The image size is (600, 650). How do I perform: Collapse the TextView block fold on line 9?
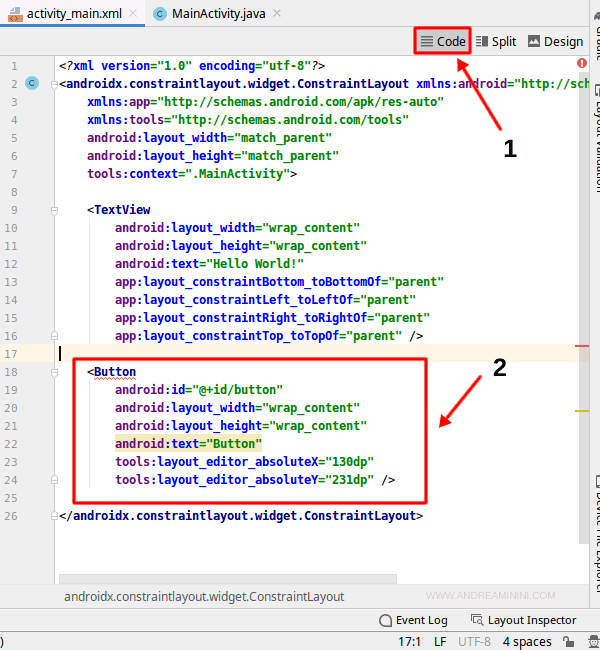(54, 211)
